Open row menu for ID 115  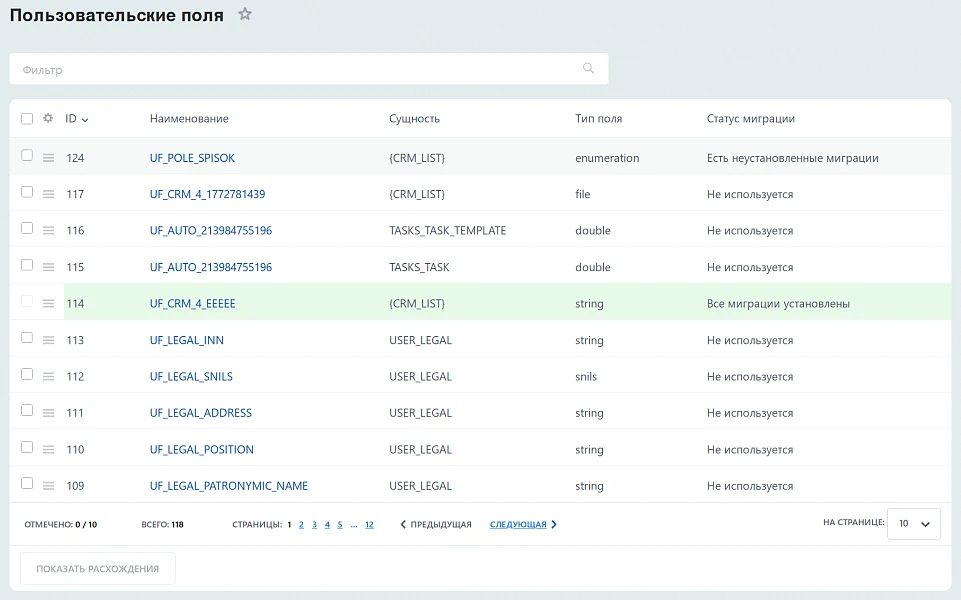click(48, 267)
